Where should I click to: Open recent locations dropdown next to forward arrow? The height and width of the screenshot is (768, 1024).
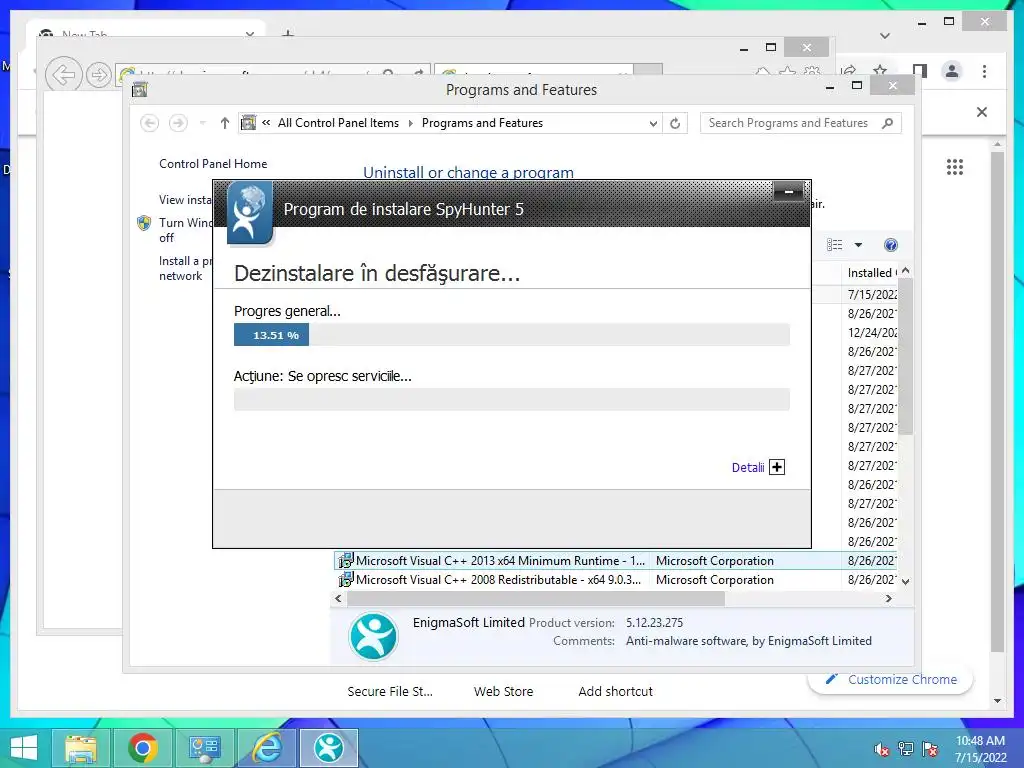202,123
